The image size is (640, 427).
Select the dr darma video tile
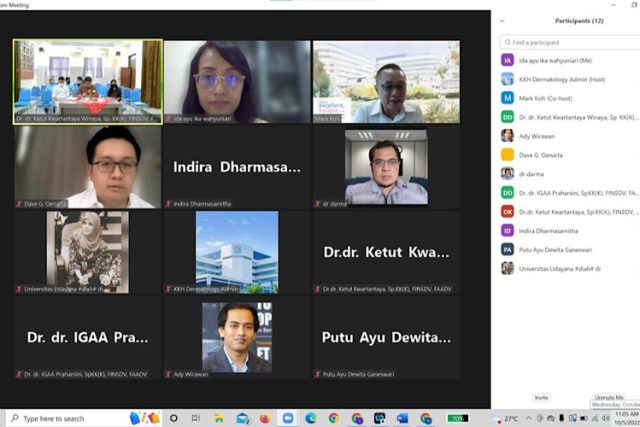pyautogui.click(x=386, y=167)
